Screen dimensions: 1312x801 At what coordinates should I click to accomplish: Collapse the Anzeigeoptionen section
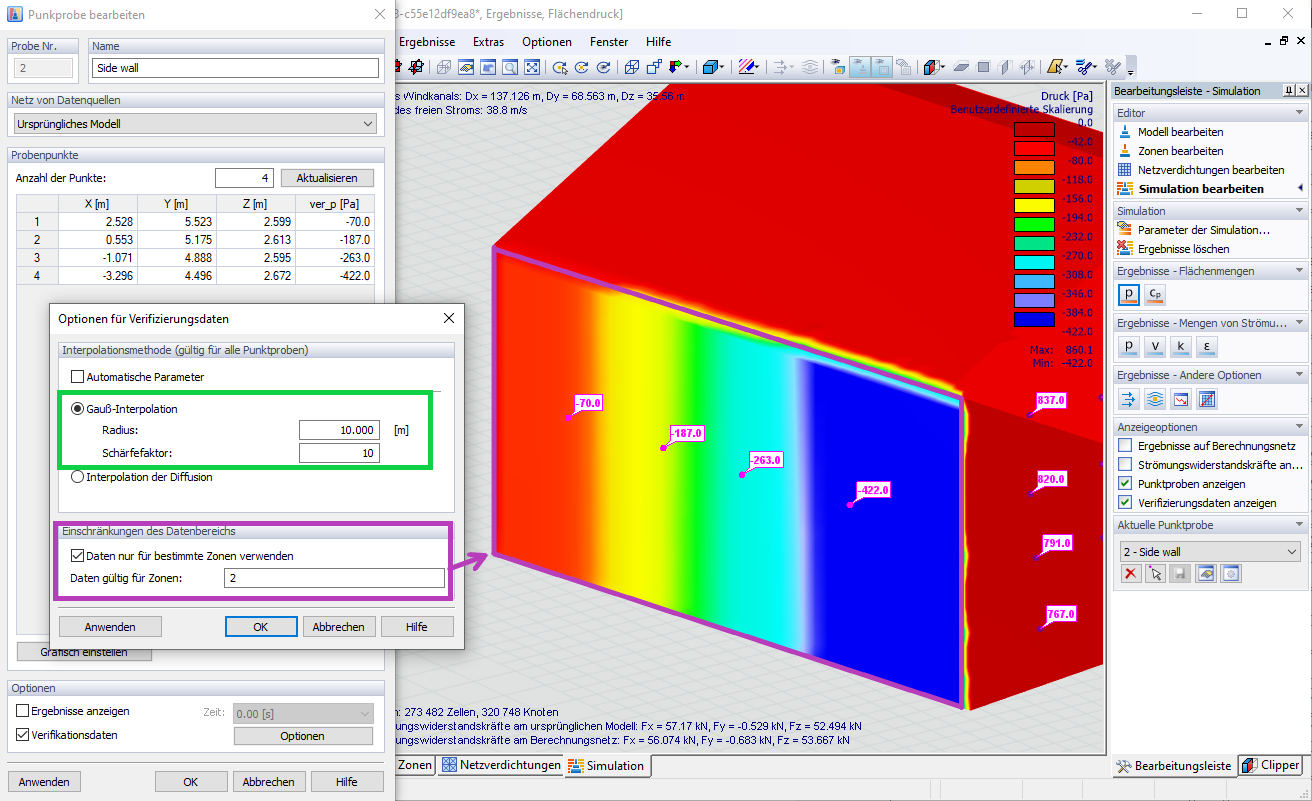click(1299, 427)
